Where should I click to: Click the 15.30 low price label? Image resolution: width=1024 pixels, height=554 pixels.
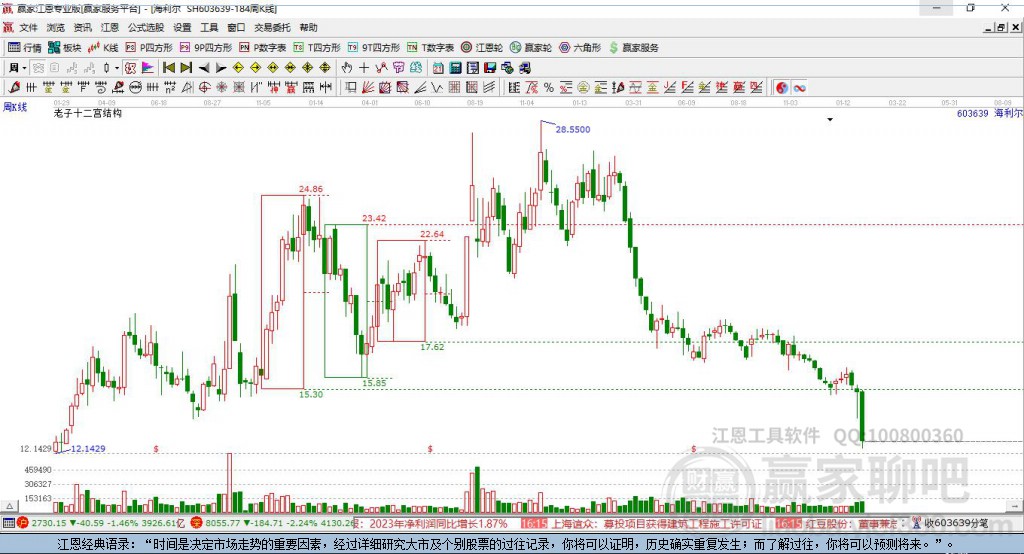(311, 394)
